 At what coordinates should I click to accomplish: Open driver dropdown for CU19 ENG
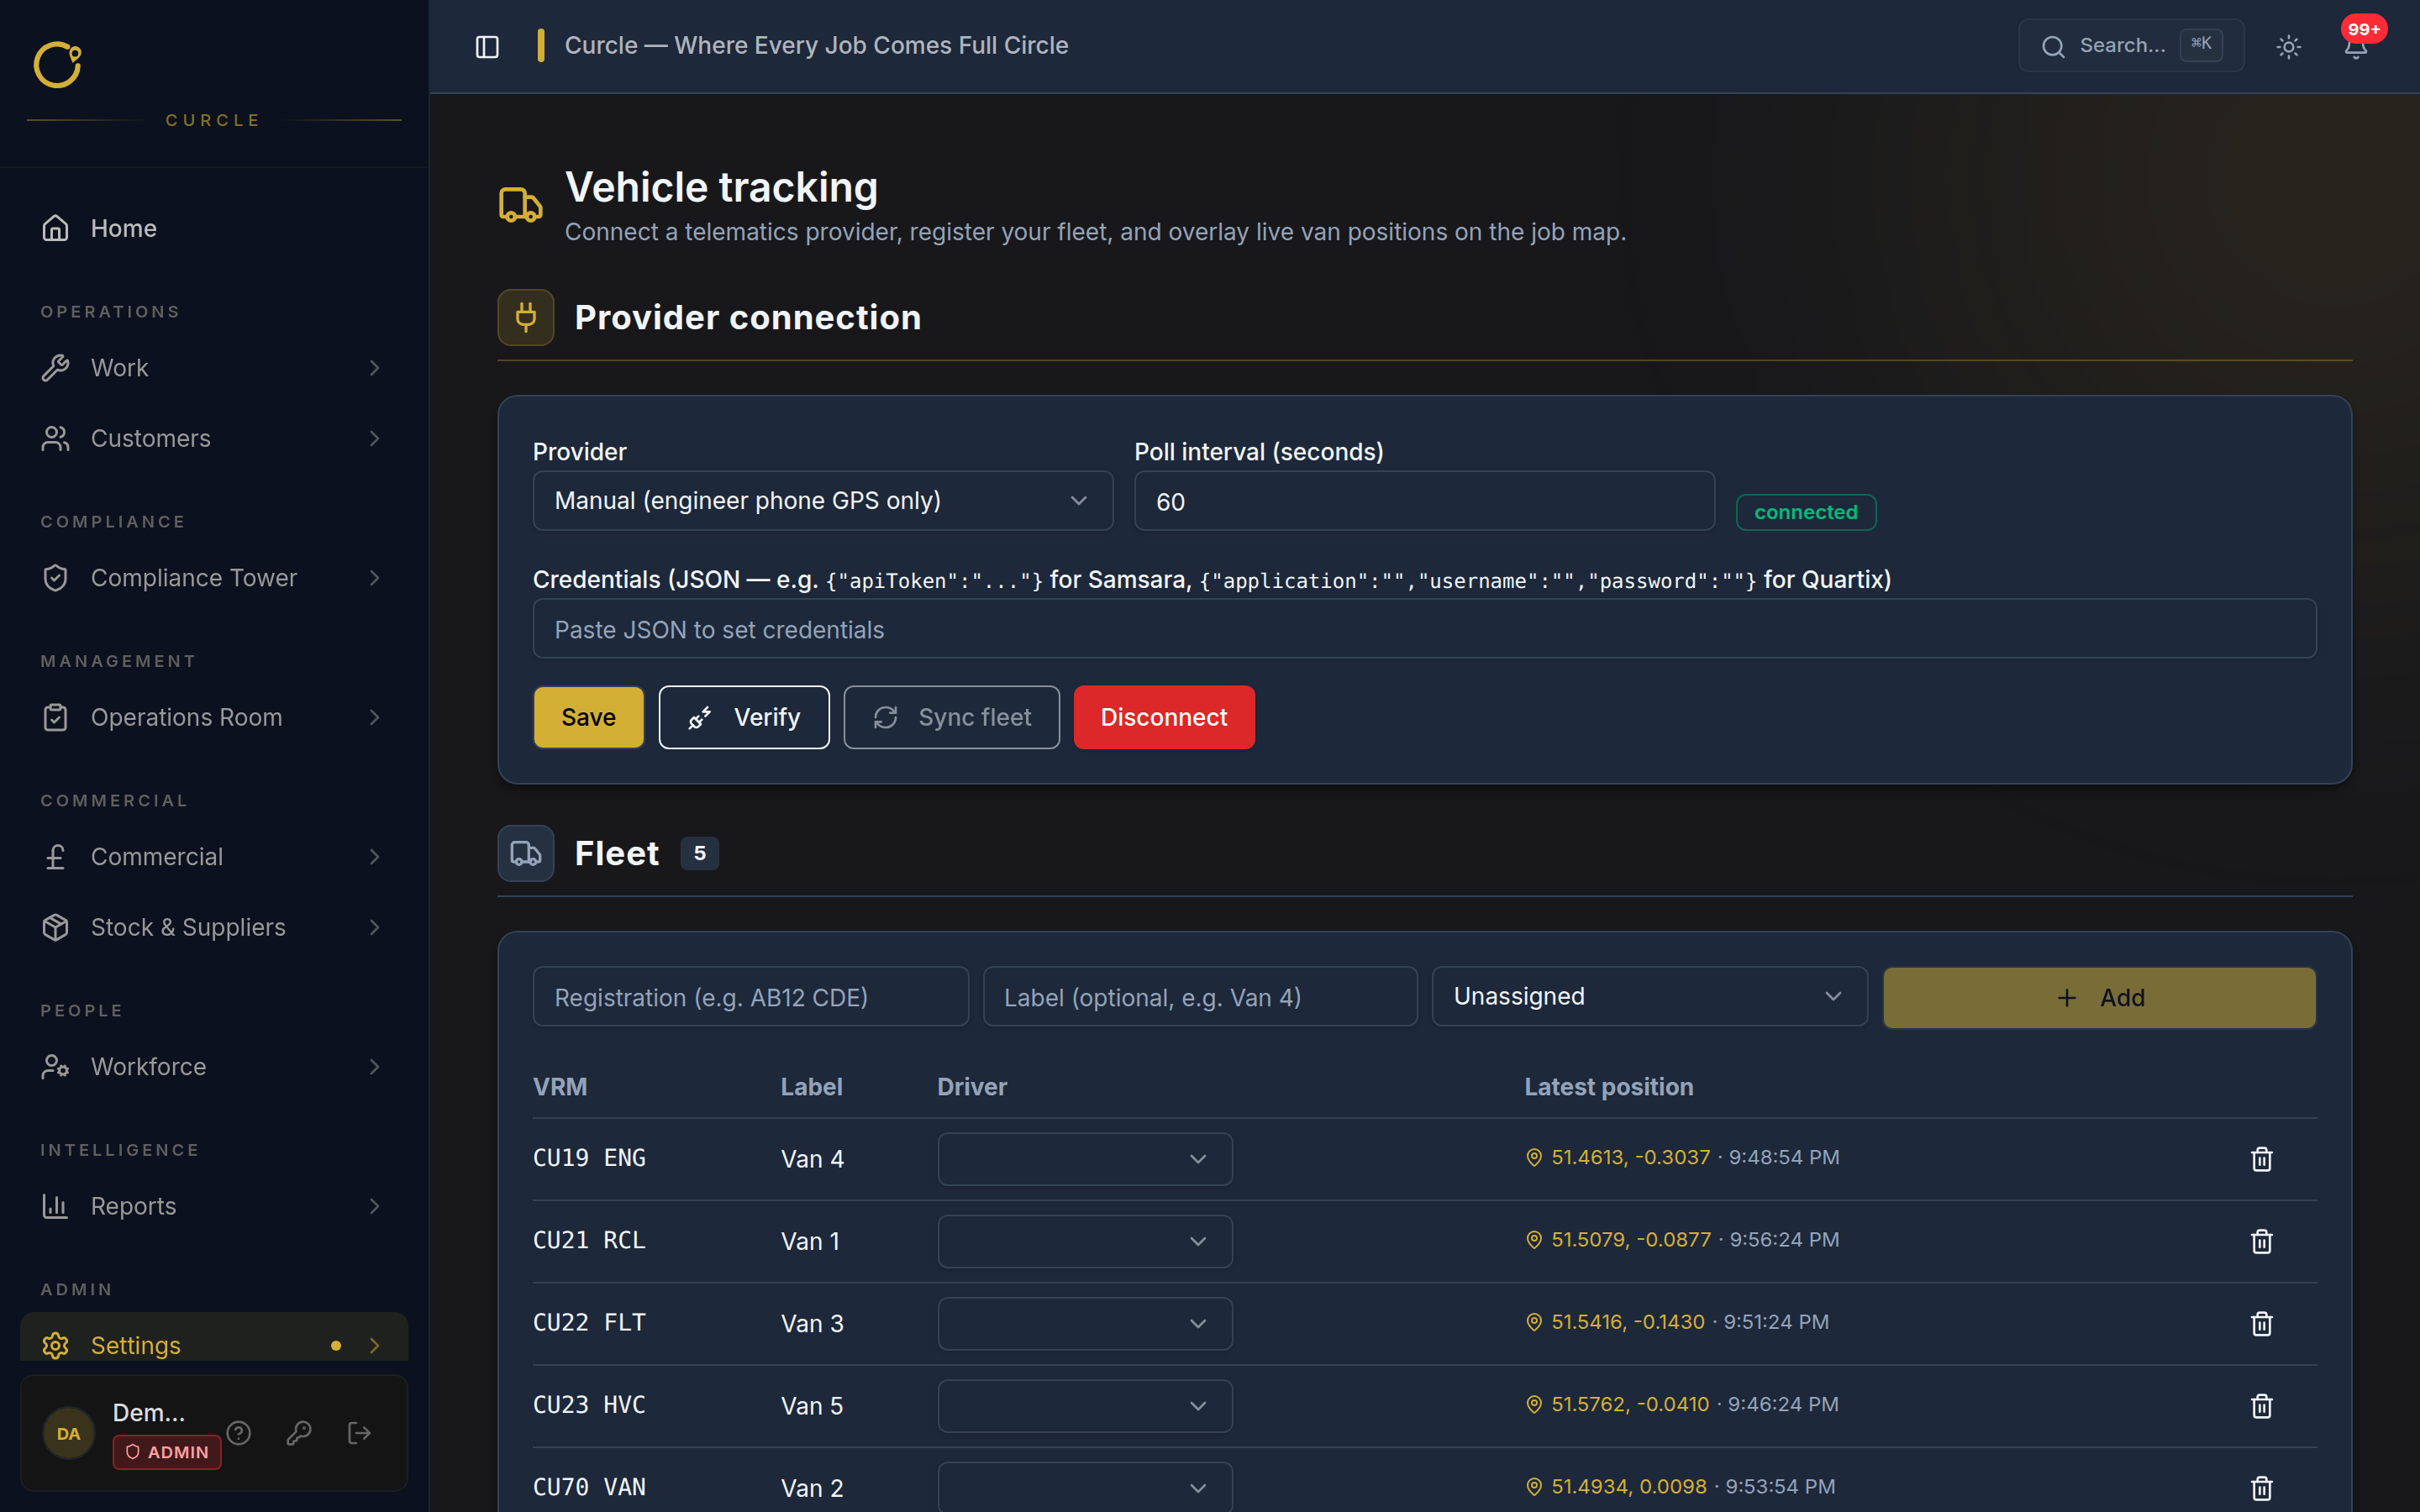click(x=1085, y=1159)
